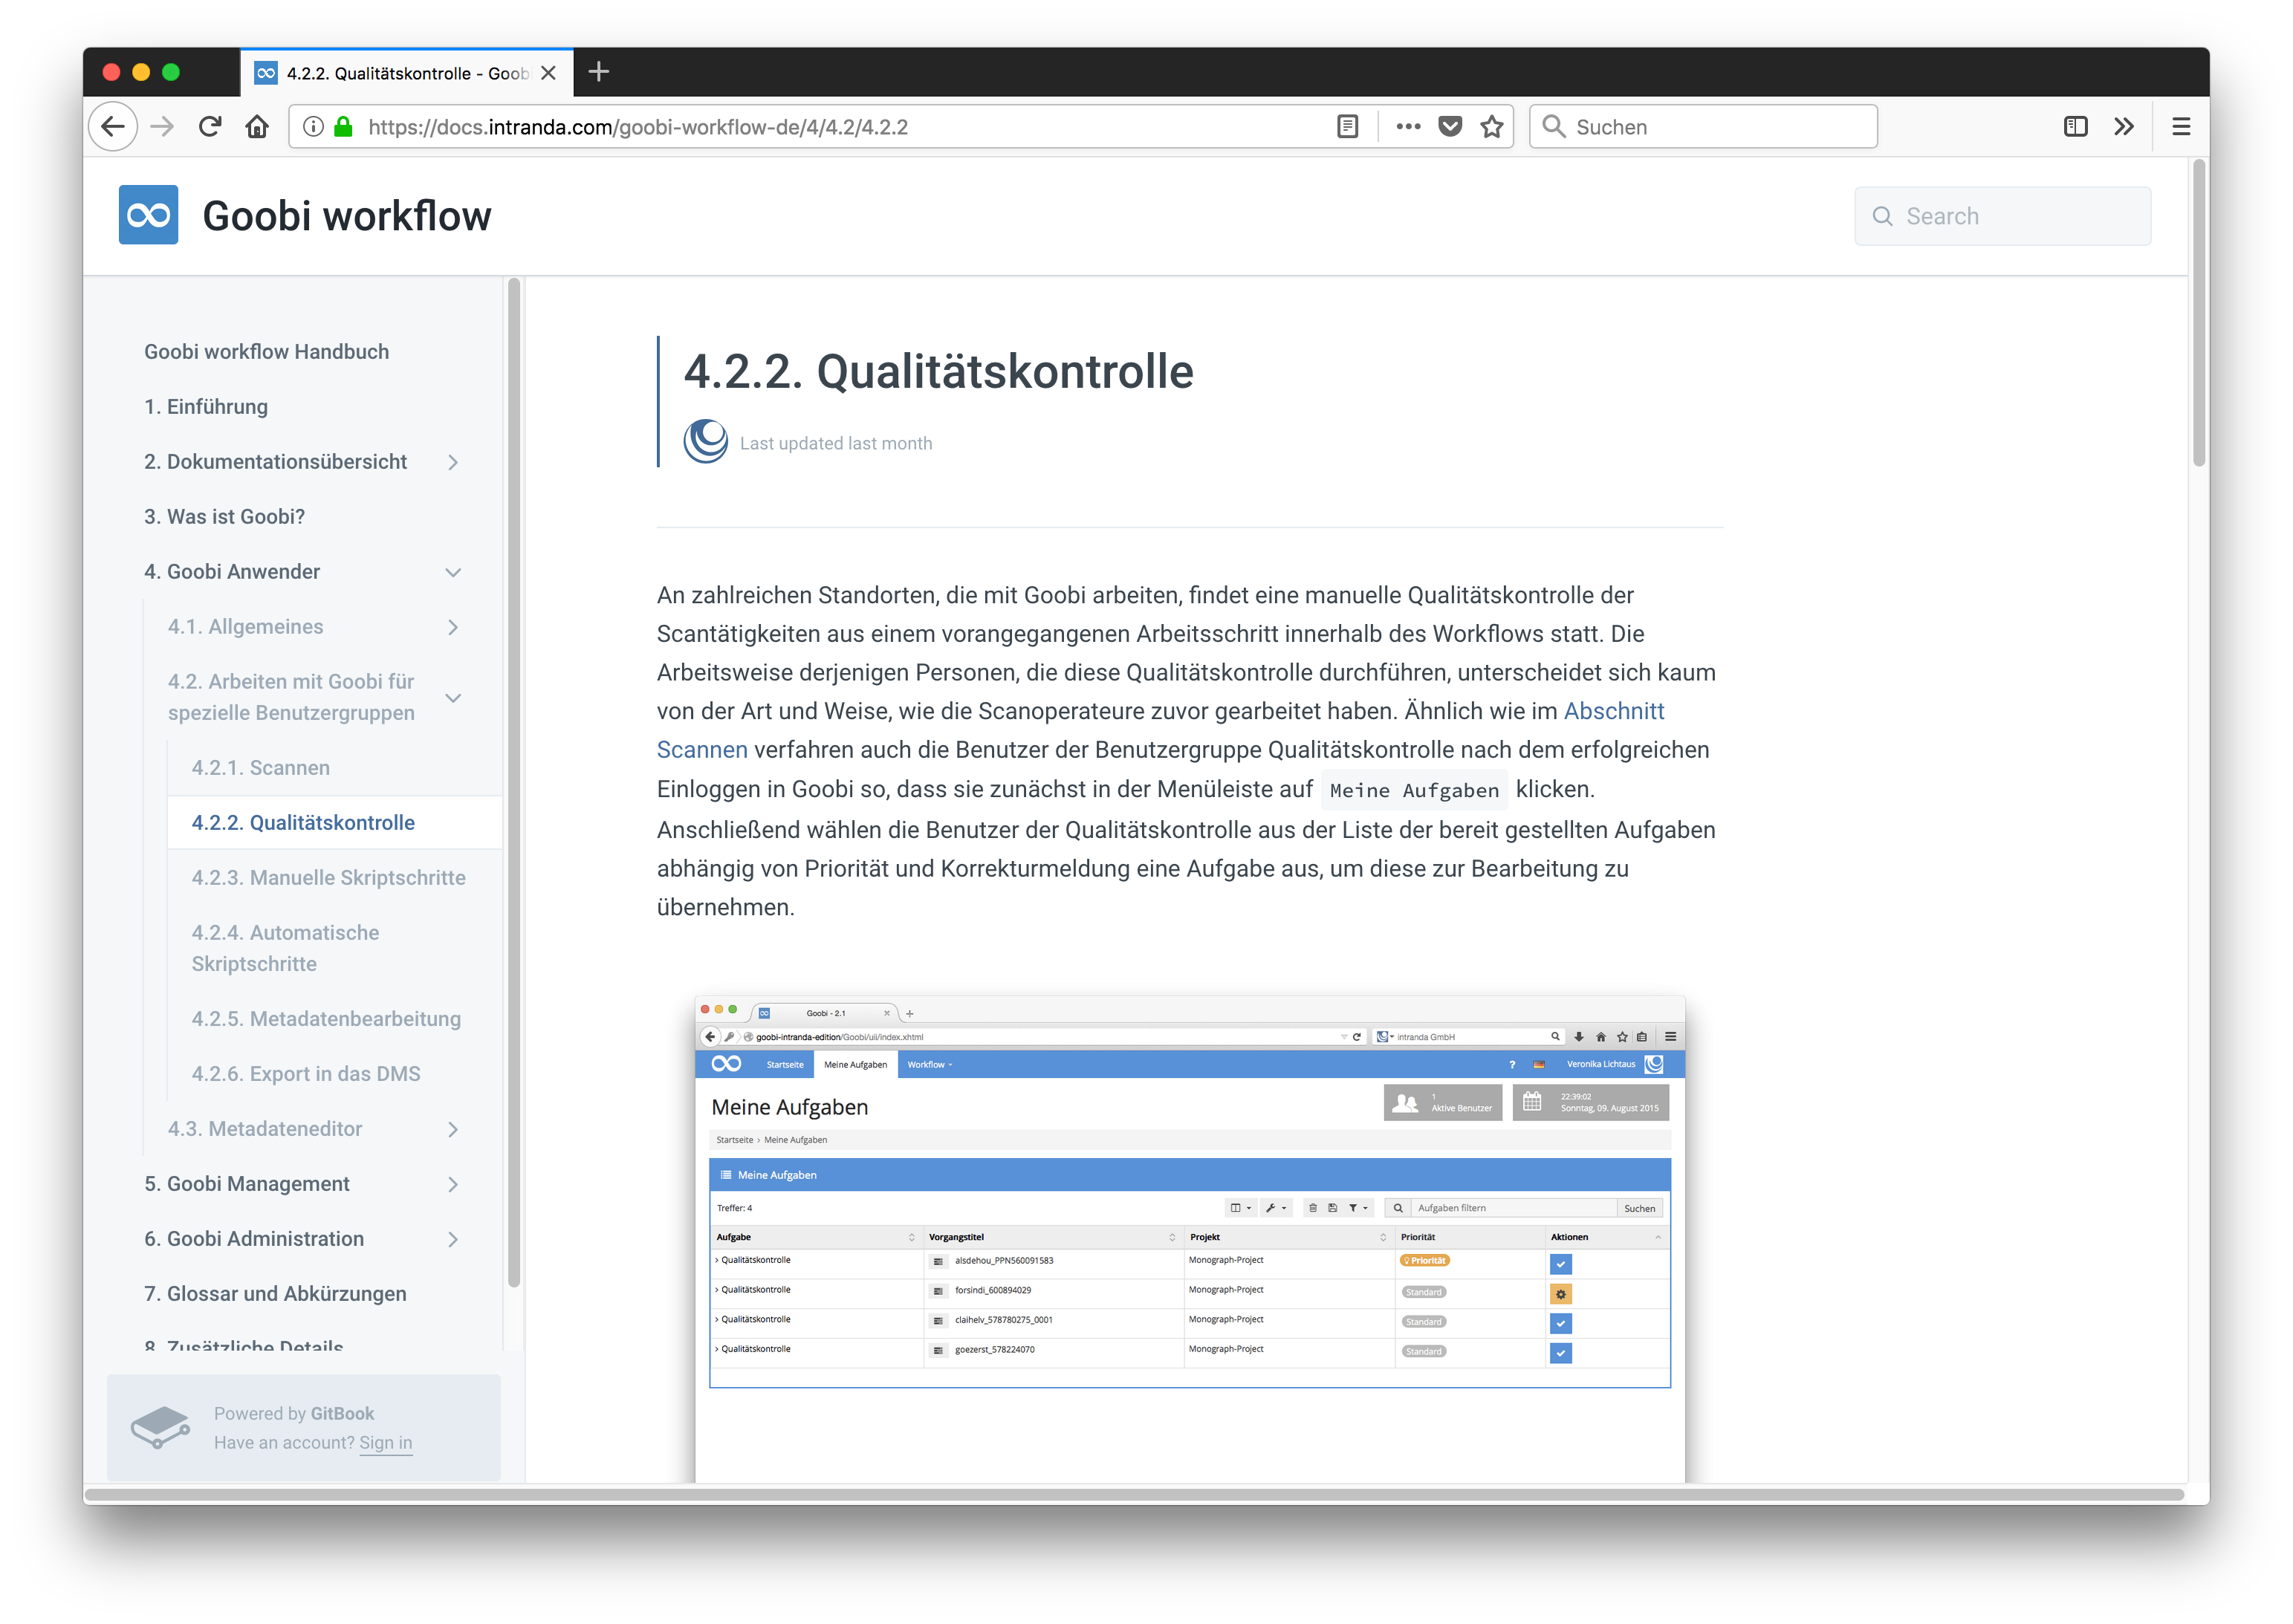The width and height of the screenshot is (2293, 1624).
Task: Click the GitBook logo icon
Action: tap(160, 1427)
